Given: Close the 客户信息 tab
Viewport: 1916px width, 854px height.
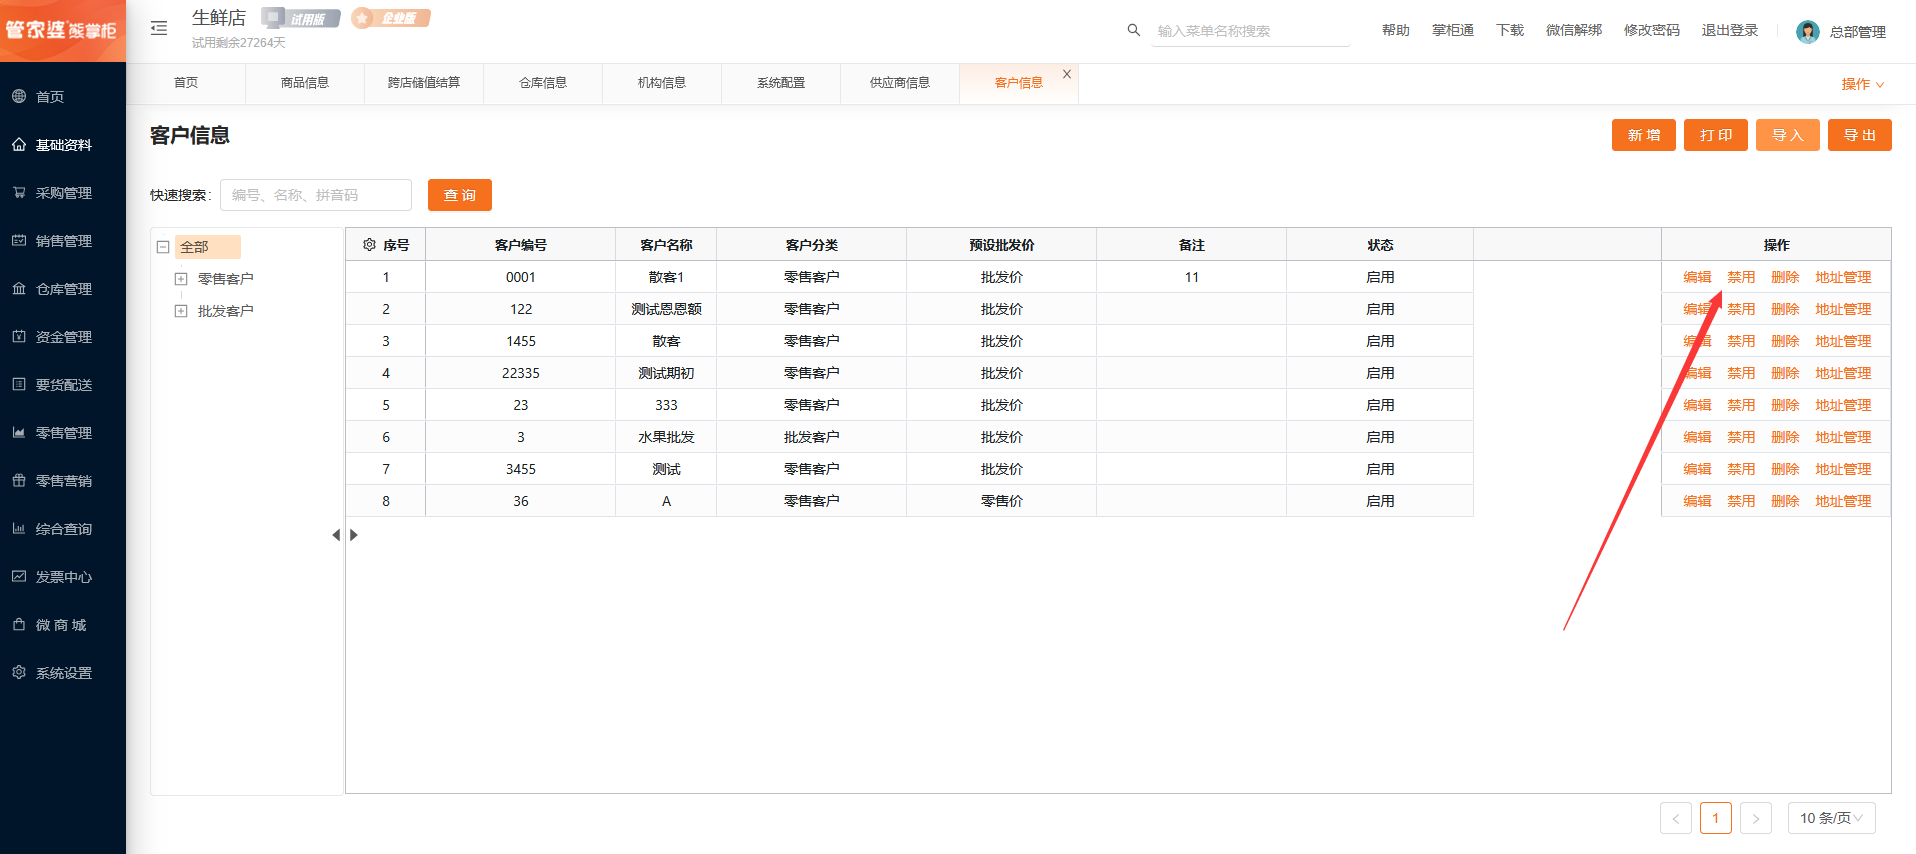Looking at the screenshot, I should point(1067,74).
